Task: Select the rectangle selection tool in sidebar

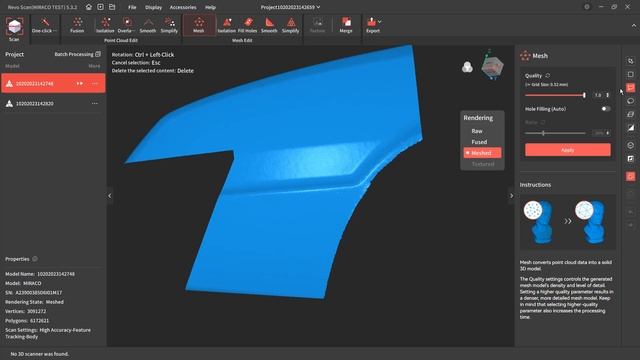Action: [x=631, y=74]
